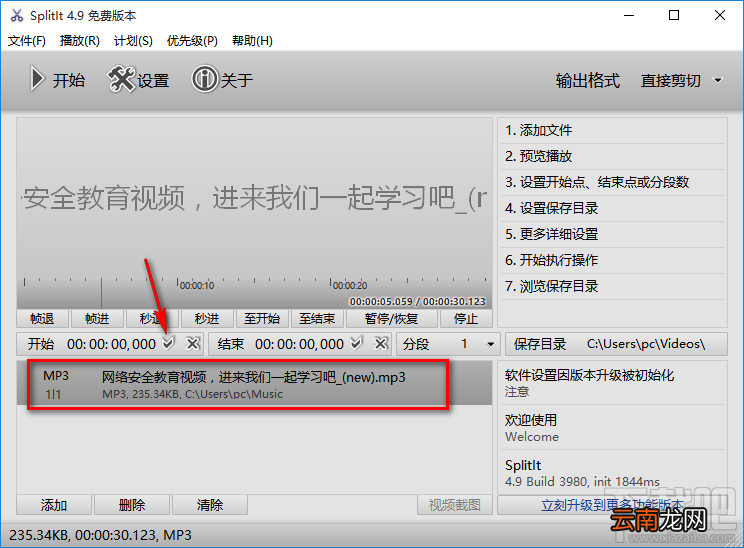Click the end time 00:00:00,000 field

[299, 344]
